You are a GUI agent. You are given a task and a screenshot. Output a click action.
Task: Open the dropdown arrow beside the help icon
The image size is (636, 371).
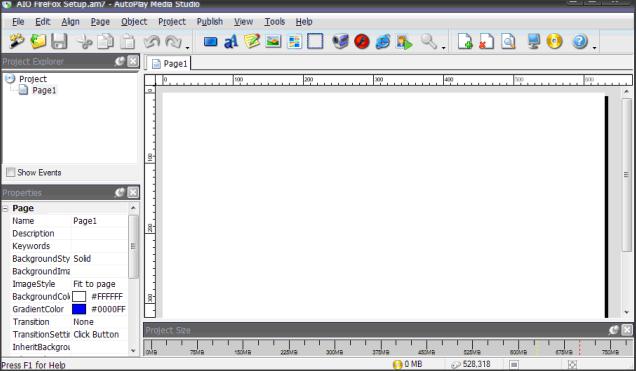[594, 47]
